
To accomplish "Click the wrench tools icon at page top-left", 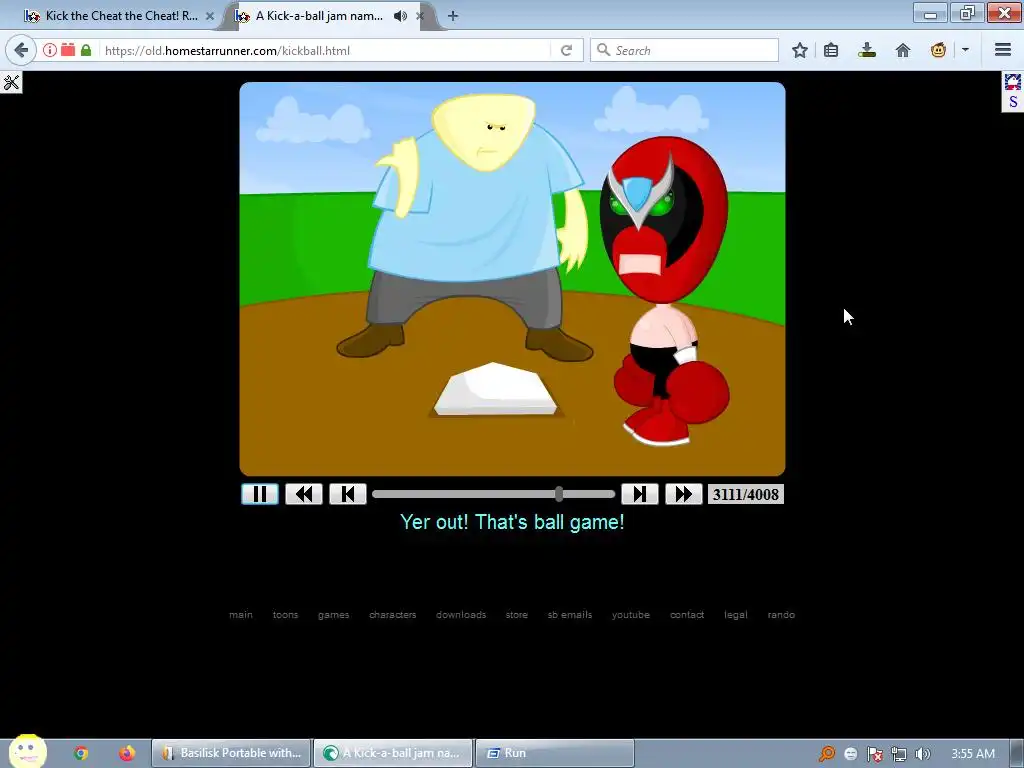I will click(11, 82).
